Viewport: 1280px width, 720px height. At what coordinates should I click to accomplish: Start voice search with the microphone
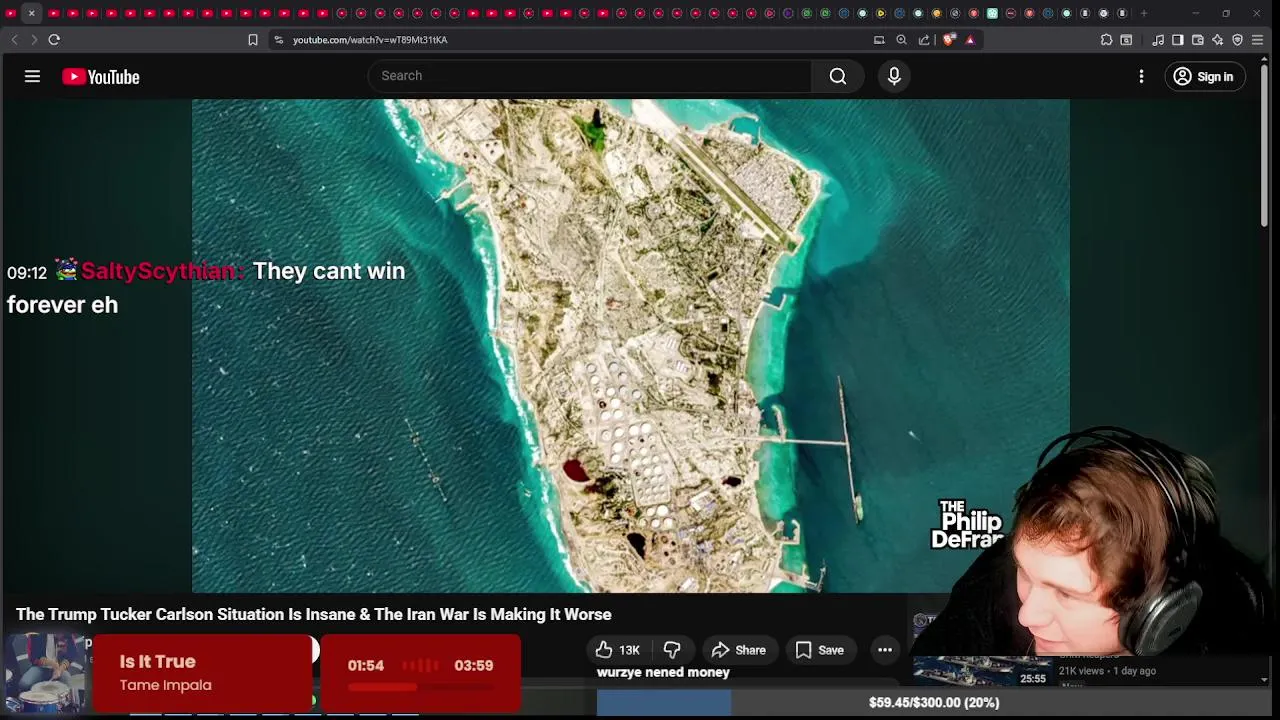point(894,76)
